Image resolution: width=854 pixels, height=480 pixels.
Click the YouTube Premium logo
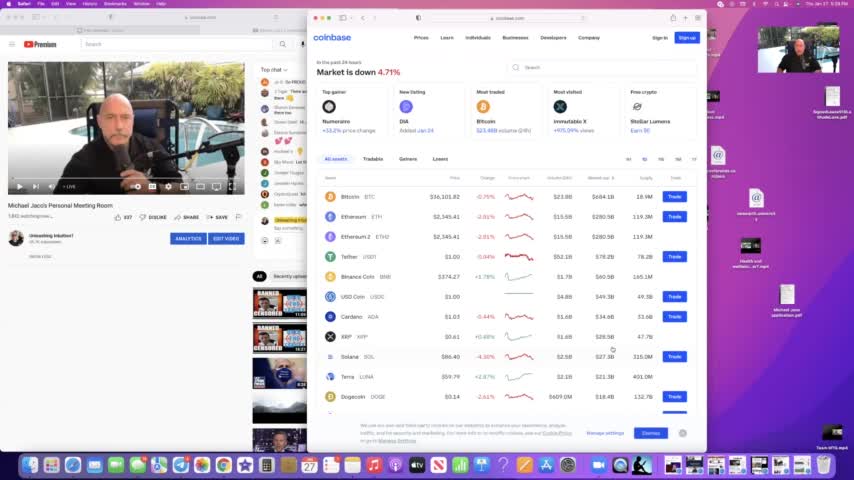click(40, 44)
